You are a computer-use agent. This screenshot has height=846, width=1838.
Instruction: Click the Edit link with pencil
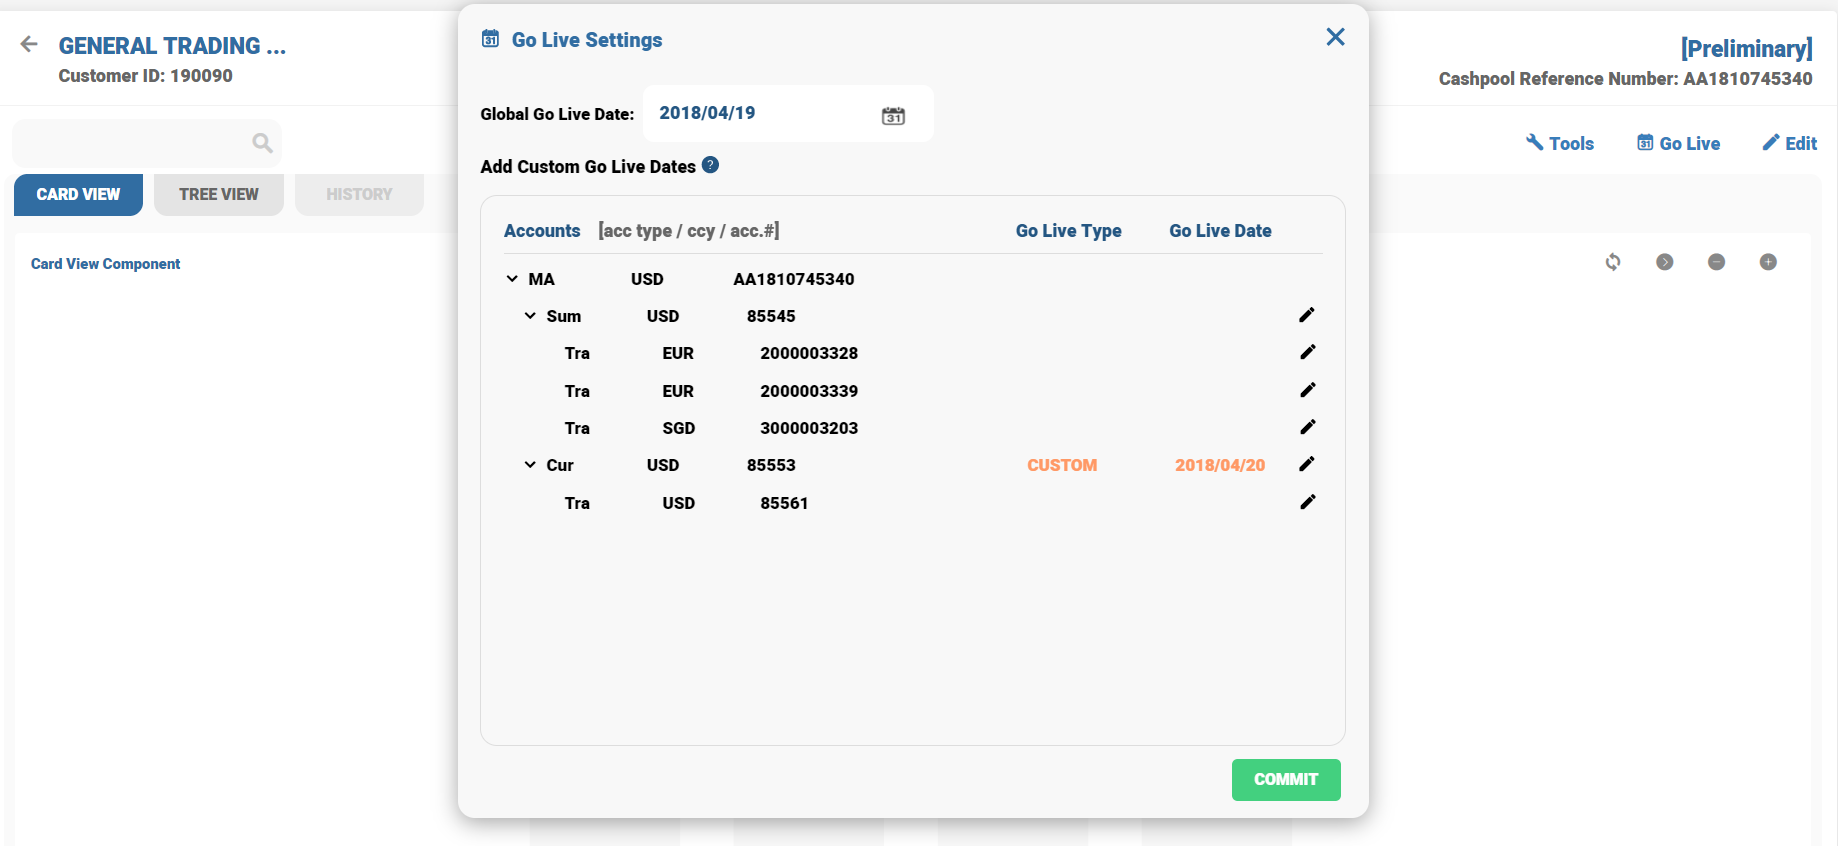[1789, 143]
